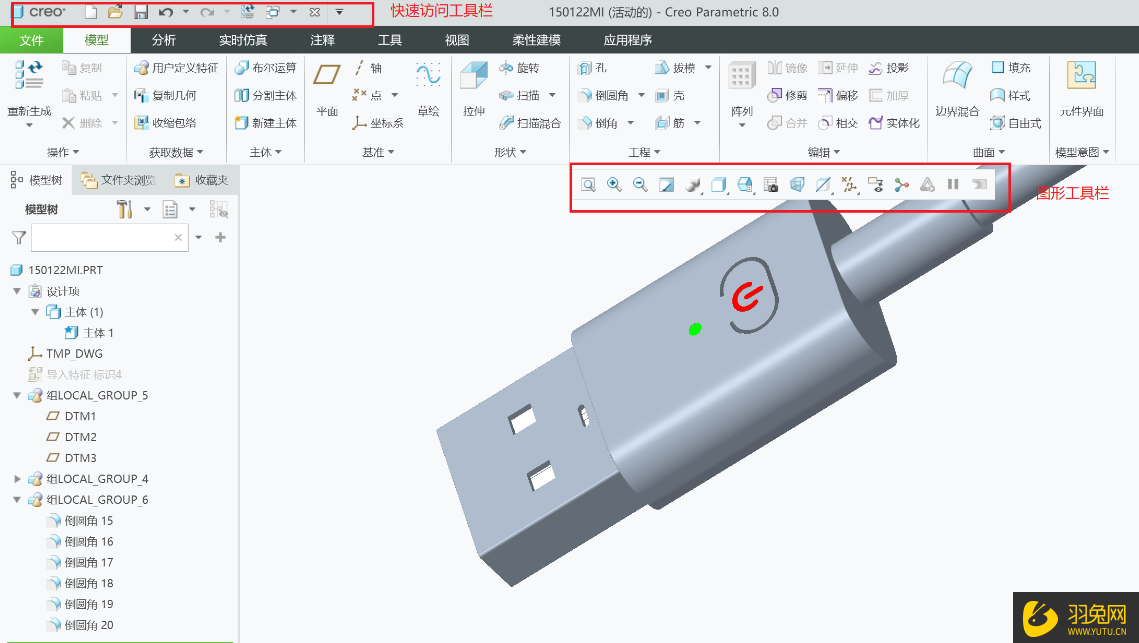
Task: Collapse the 组LOCAL_GROUP_5 tree node
Action: click(x=17, y=395)
